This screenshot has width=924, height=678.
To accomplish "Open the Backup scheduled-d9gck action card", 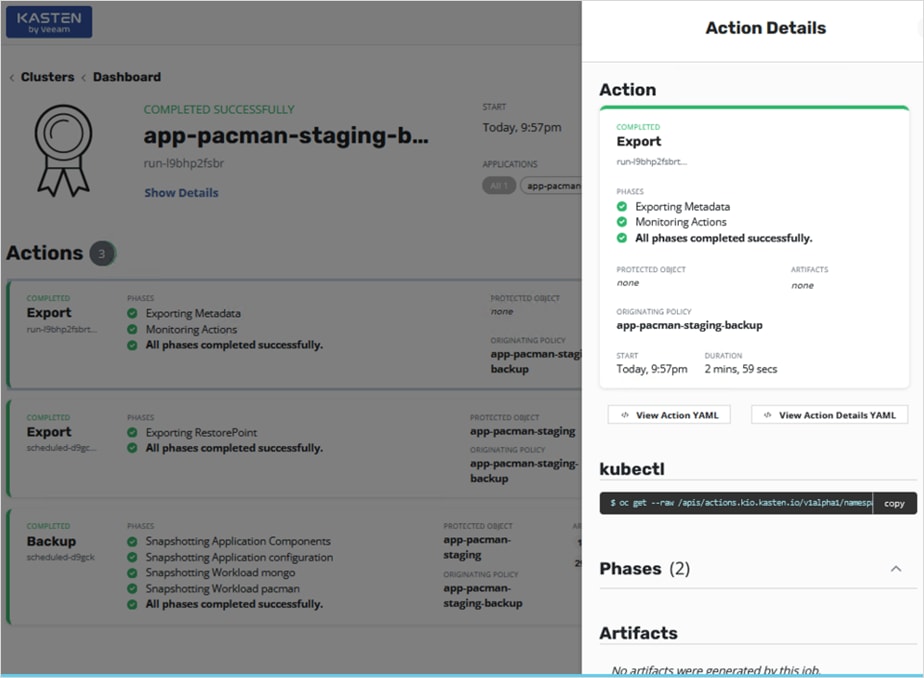I will (x=295, y=567).
